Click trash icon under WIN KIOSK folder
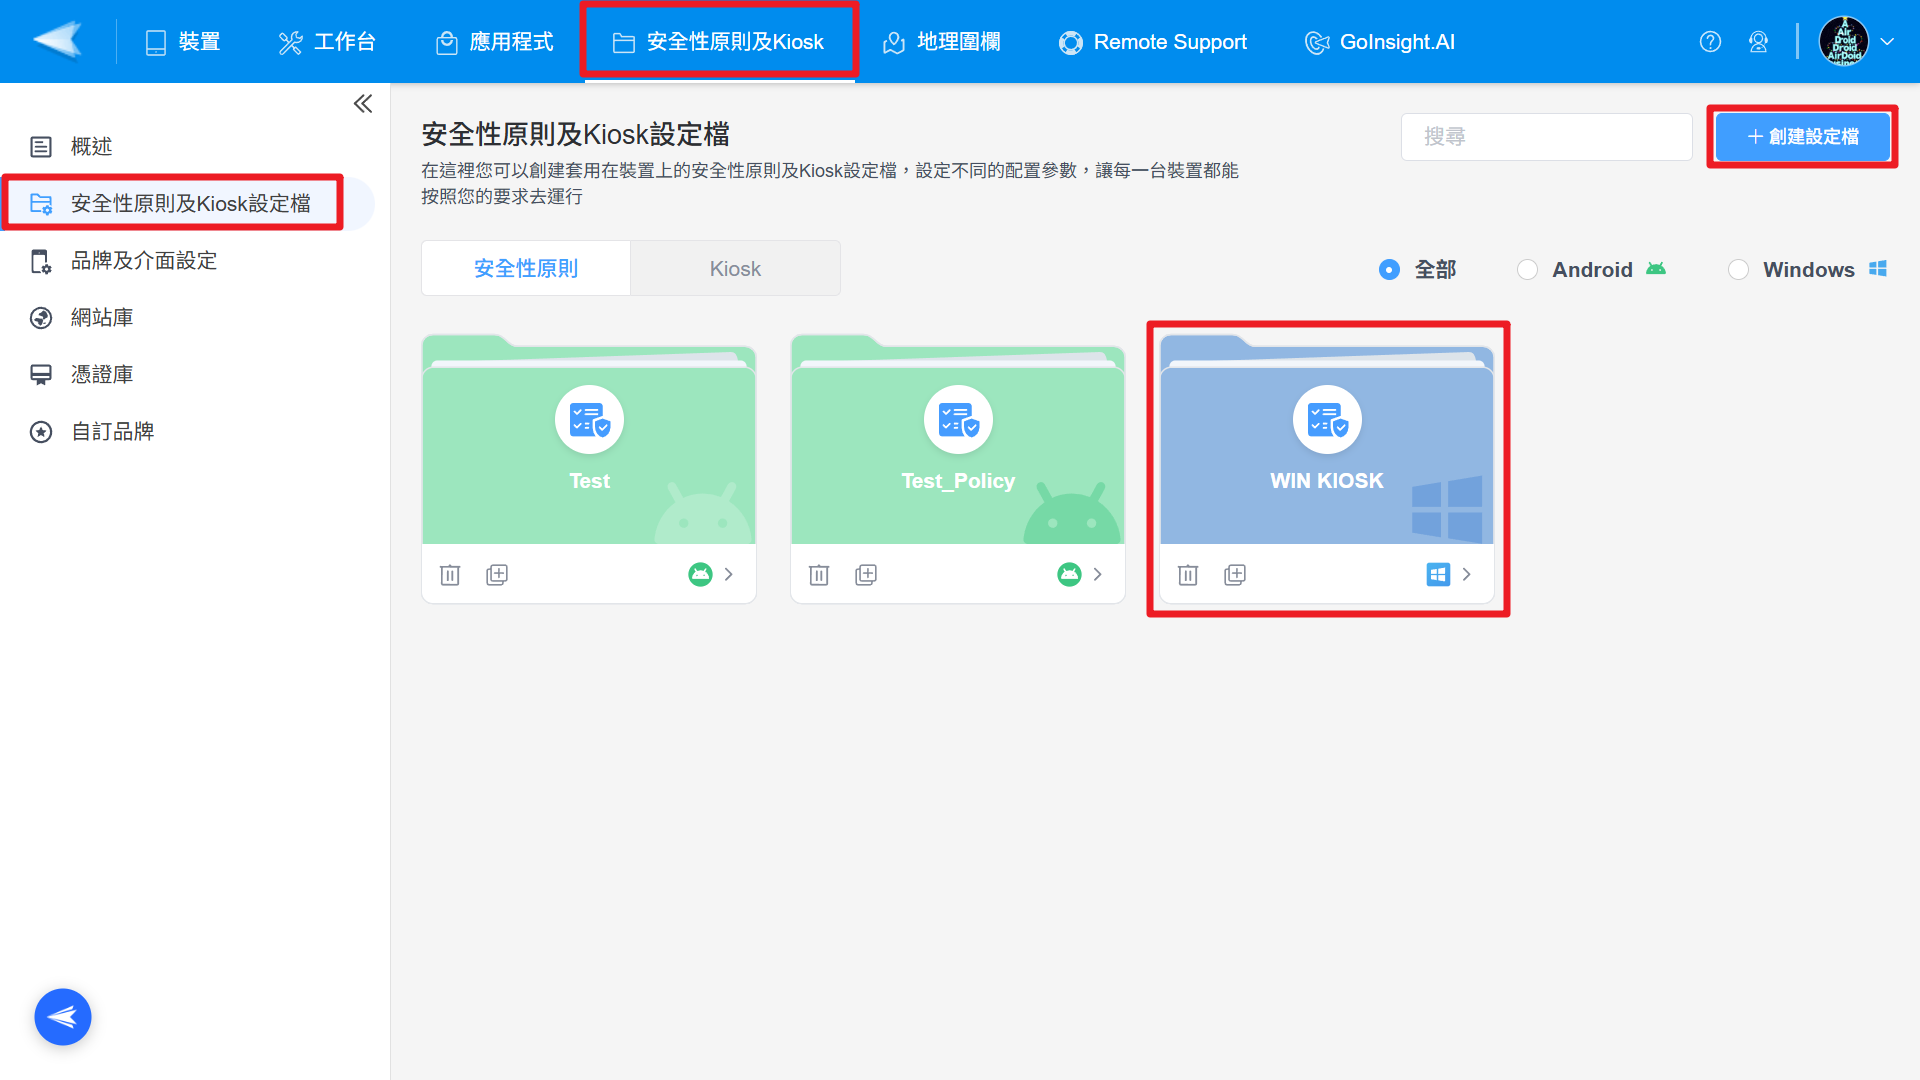 click(1188, 575)
